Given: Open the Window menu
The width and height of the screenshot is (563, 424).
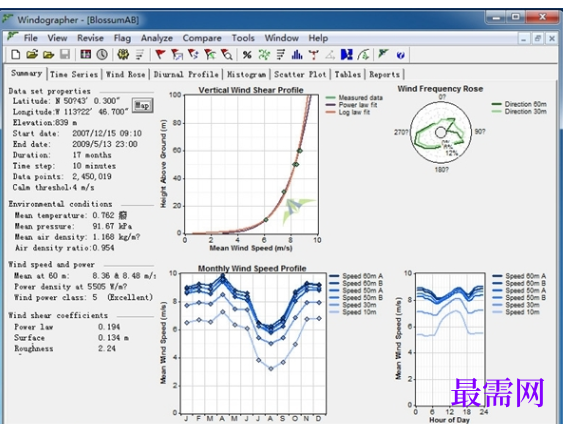Looking at the screenshot, I should point(282,38).
